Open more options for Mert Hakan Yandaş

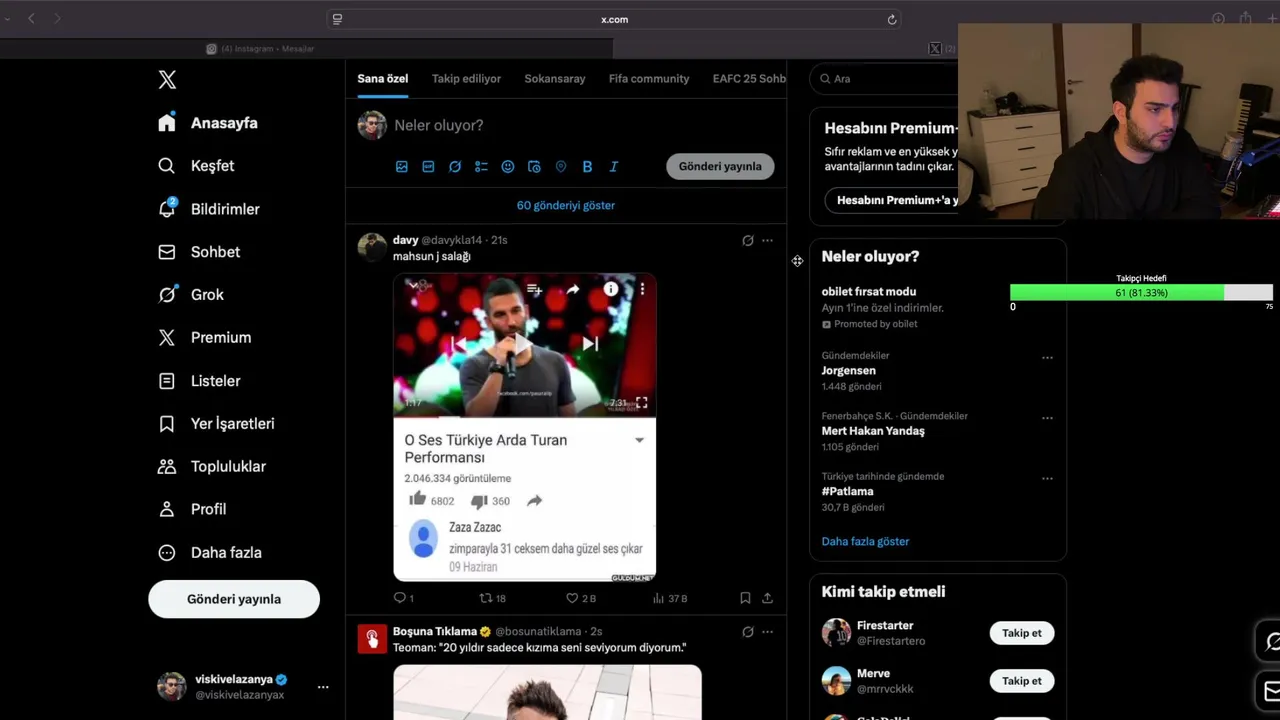[1047, 418]
